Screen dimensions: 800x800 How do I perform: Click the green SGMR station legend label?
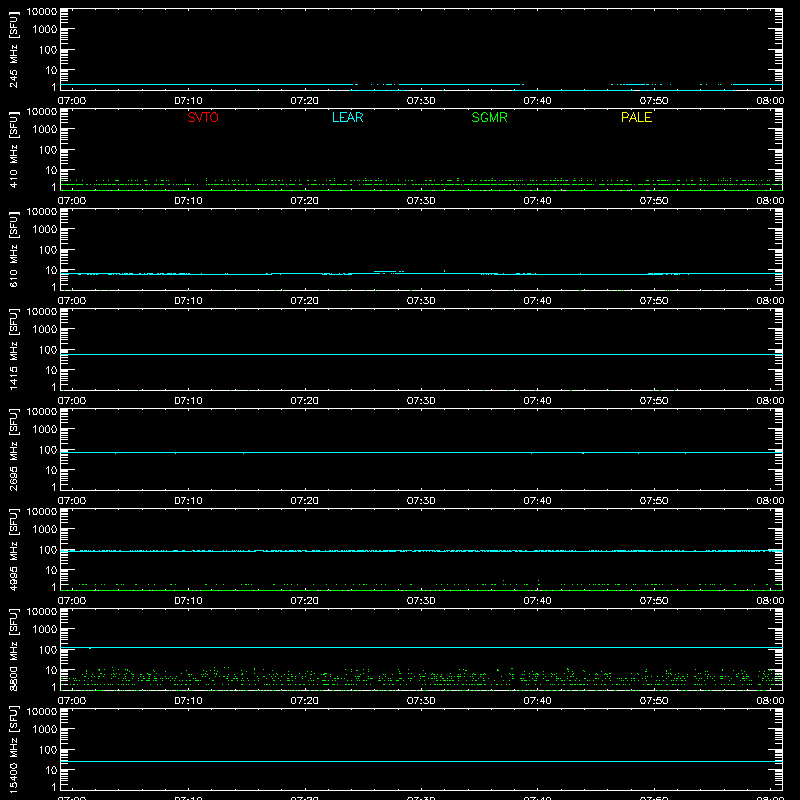[489, 117]
